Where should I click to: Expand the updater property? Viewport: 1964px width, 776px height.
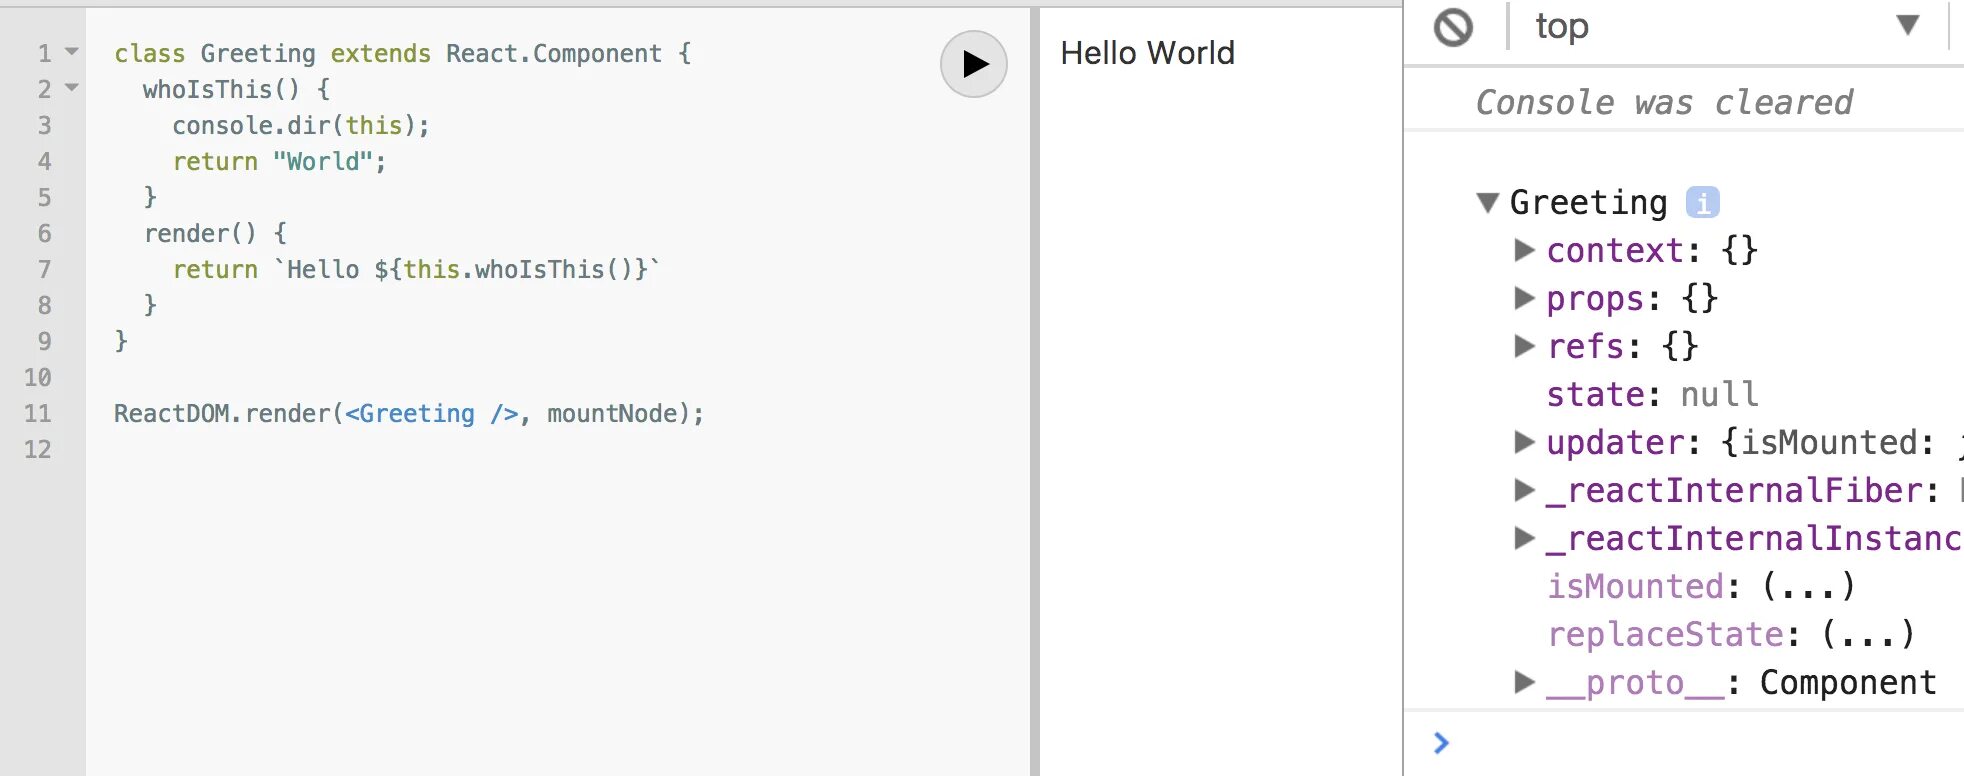tap(1524, 442)
